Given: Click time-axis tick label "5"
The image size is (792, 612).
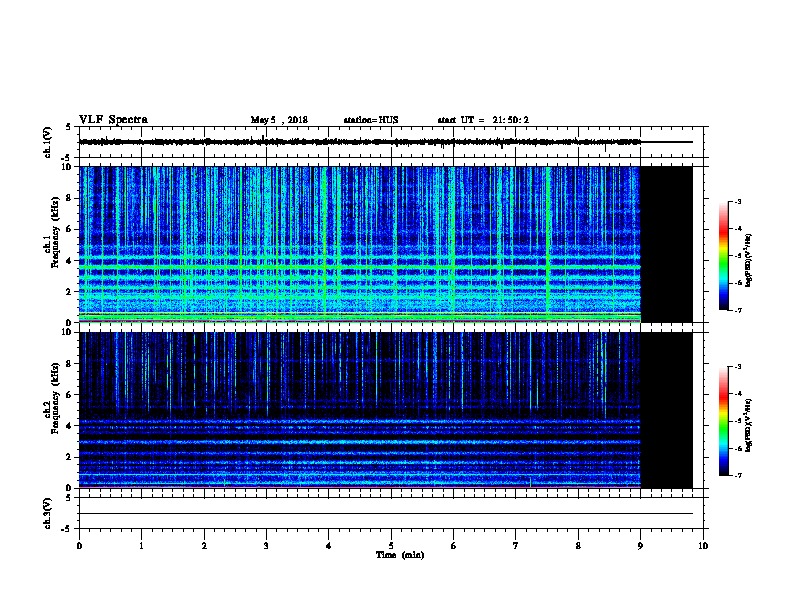Looking at the screenshot, I should point(391,545).
